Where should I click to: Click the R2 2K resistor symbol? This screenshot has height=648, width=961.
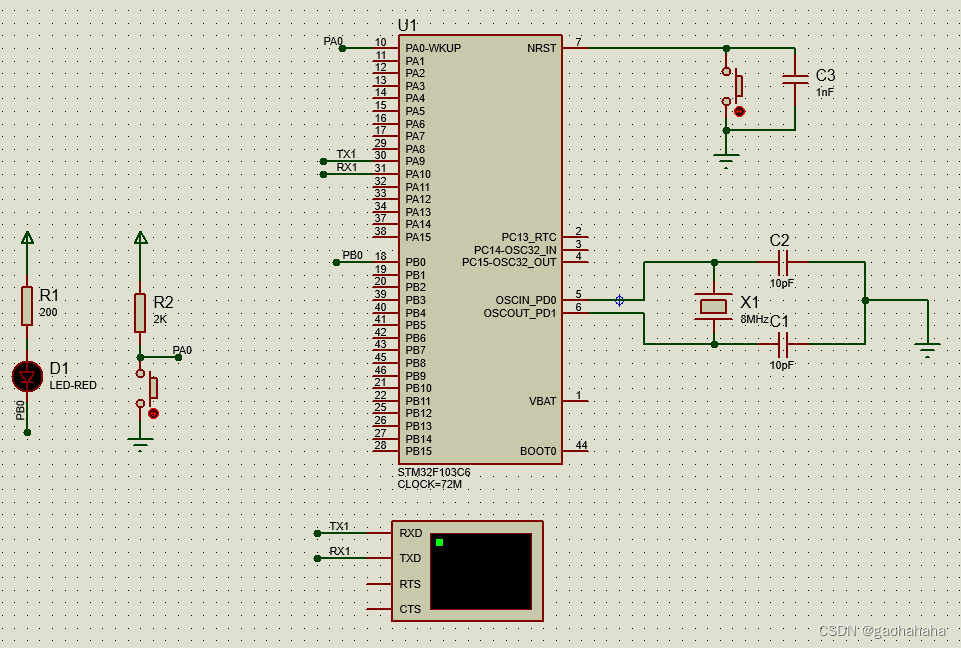pos(139,312)
